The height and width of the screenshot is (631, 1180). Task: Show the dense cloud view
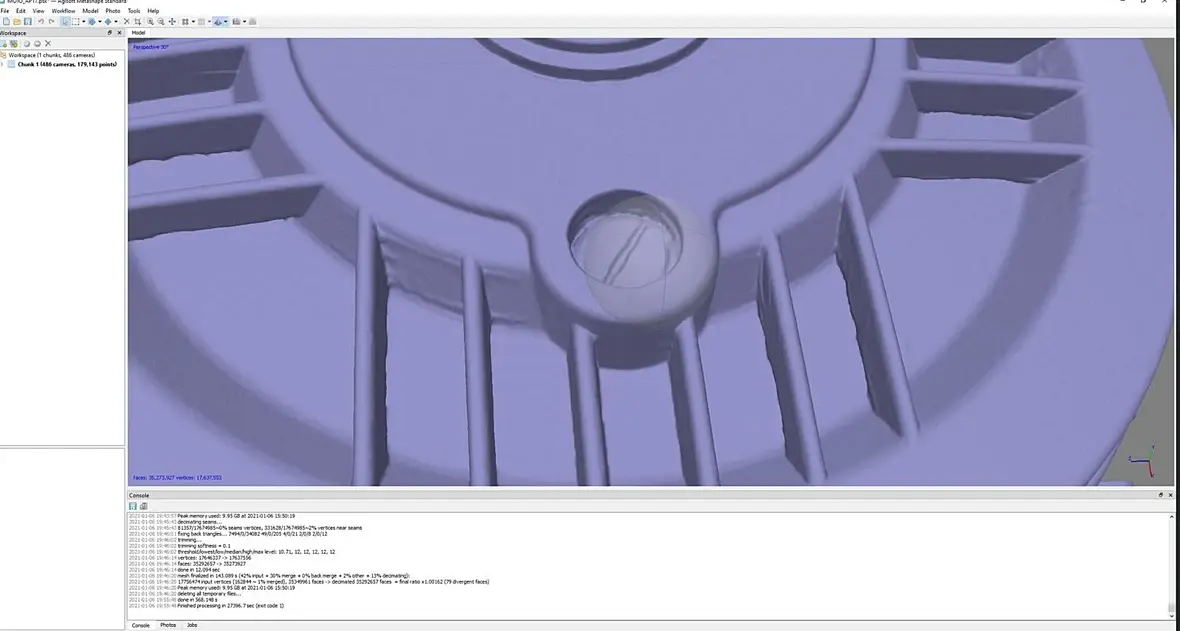click(x=201, y=22)
